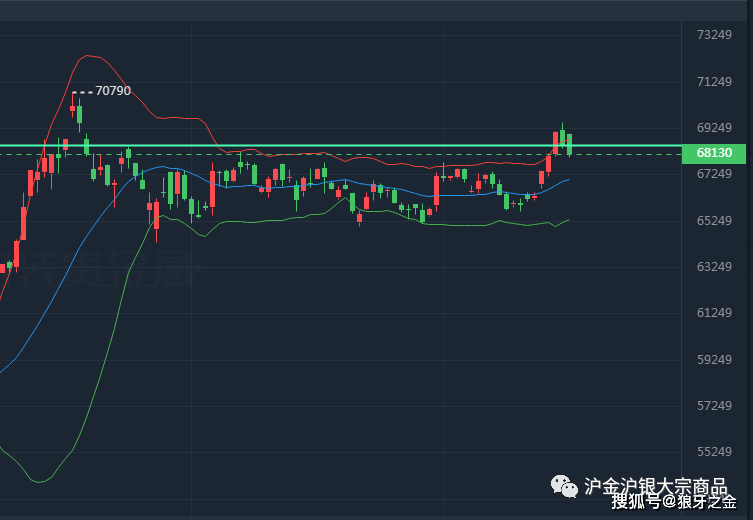Click the candlestick at the 70790 high
Image resolution: width=753 pixels, height=520 pixels.
click(x=73, y=105)
